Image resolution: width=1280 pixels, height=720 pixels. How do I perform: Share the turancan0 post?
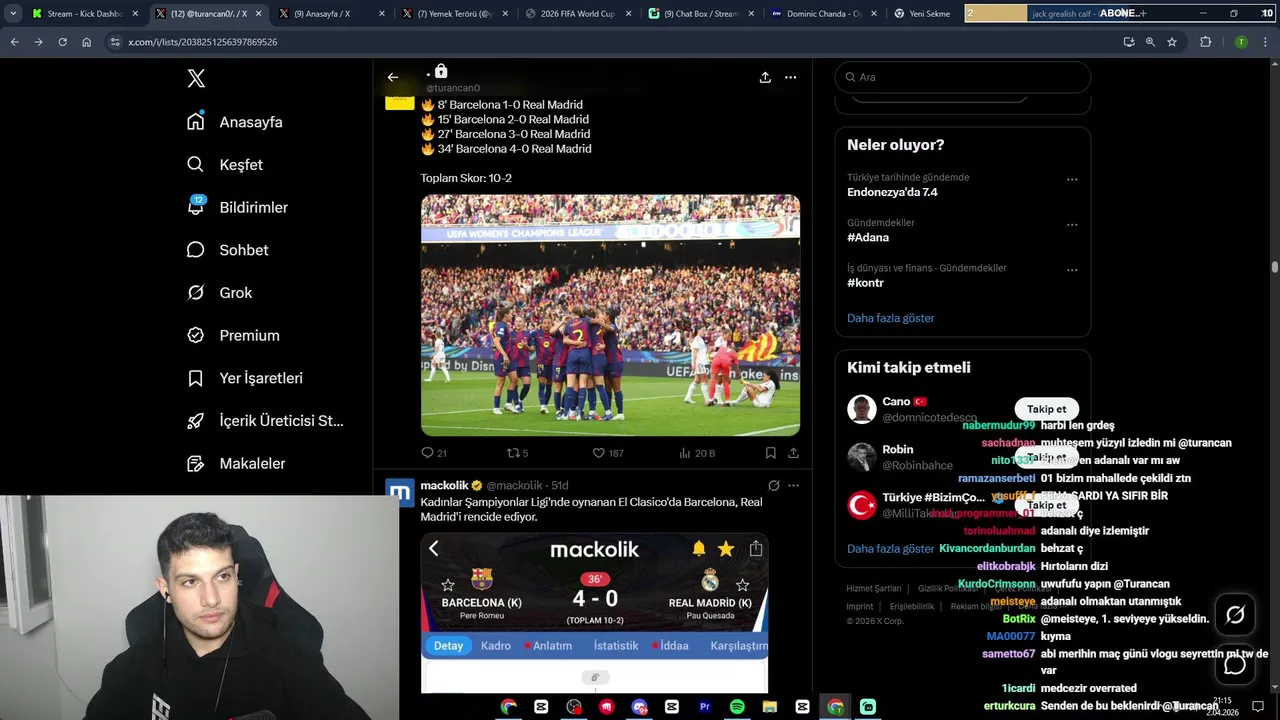[793, 453]
